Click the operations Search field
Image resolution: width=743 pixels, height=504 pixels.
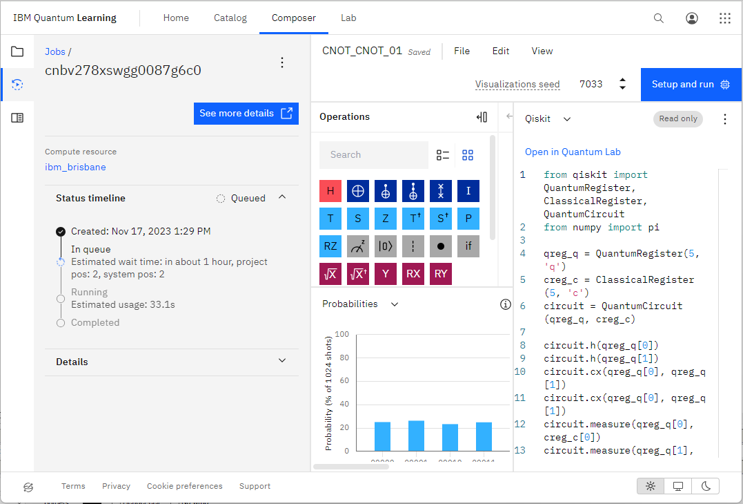pos(374,155)
